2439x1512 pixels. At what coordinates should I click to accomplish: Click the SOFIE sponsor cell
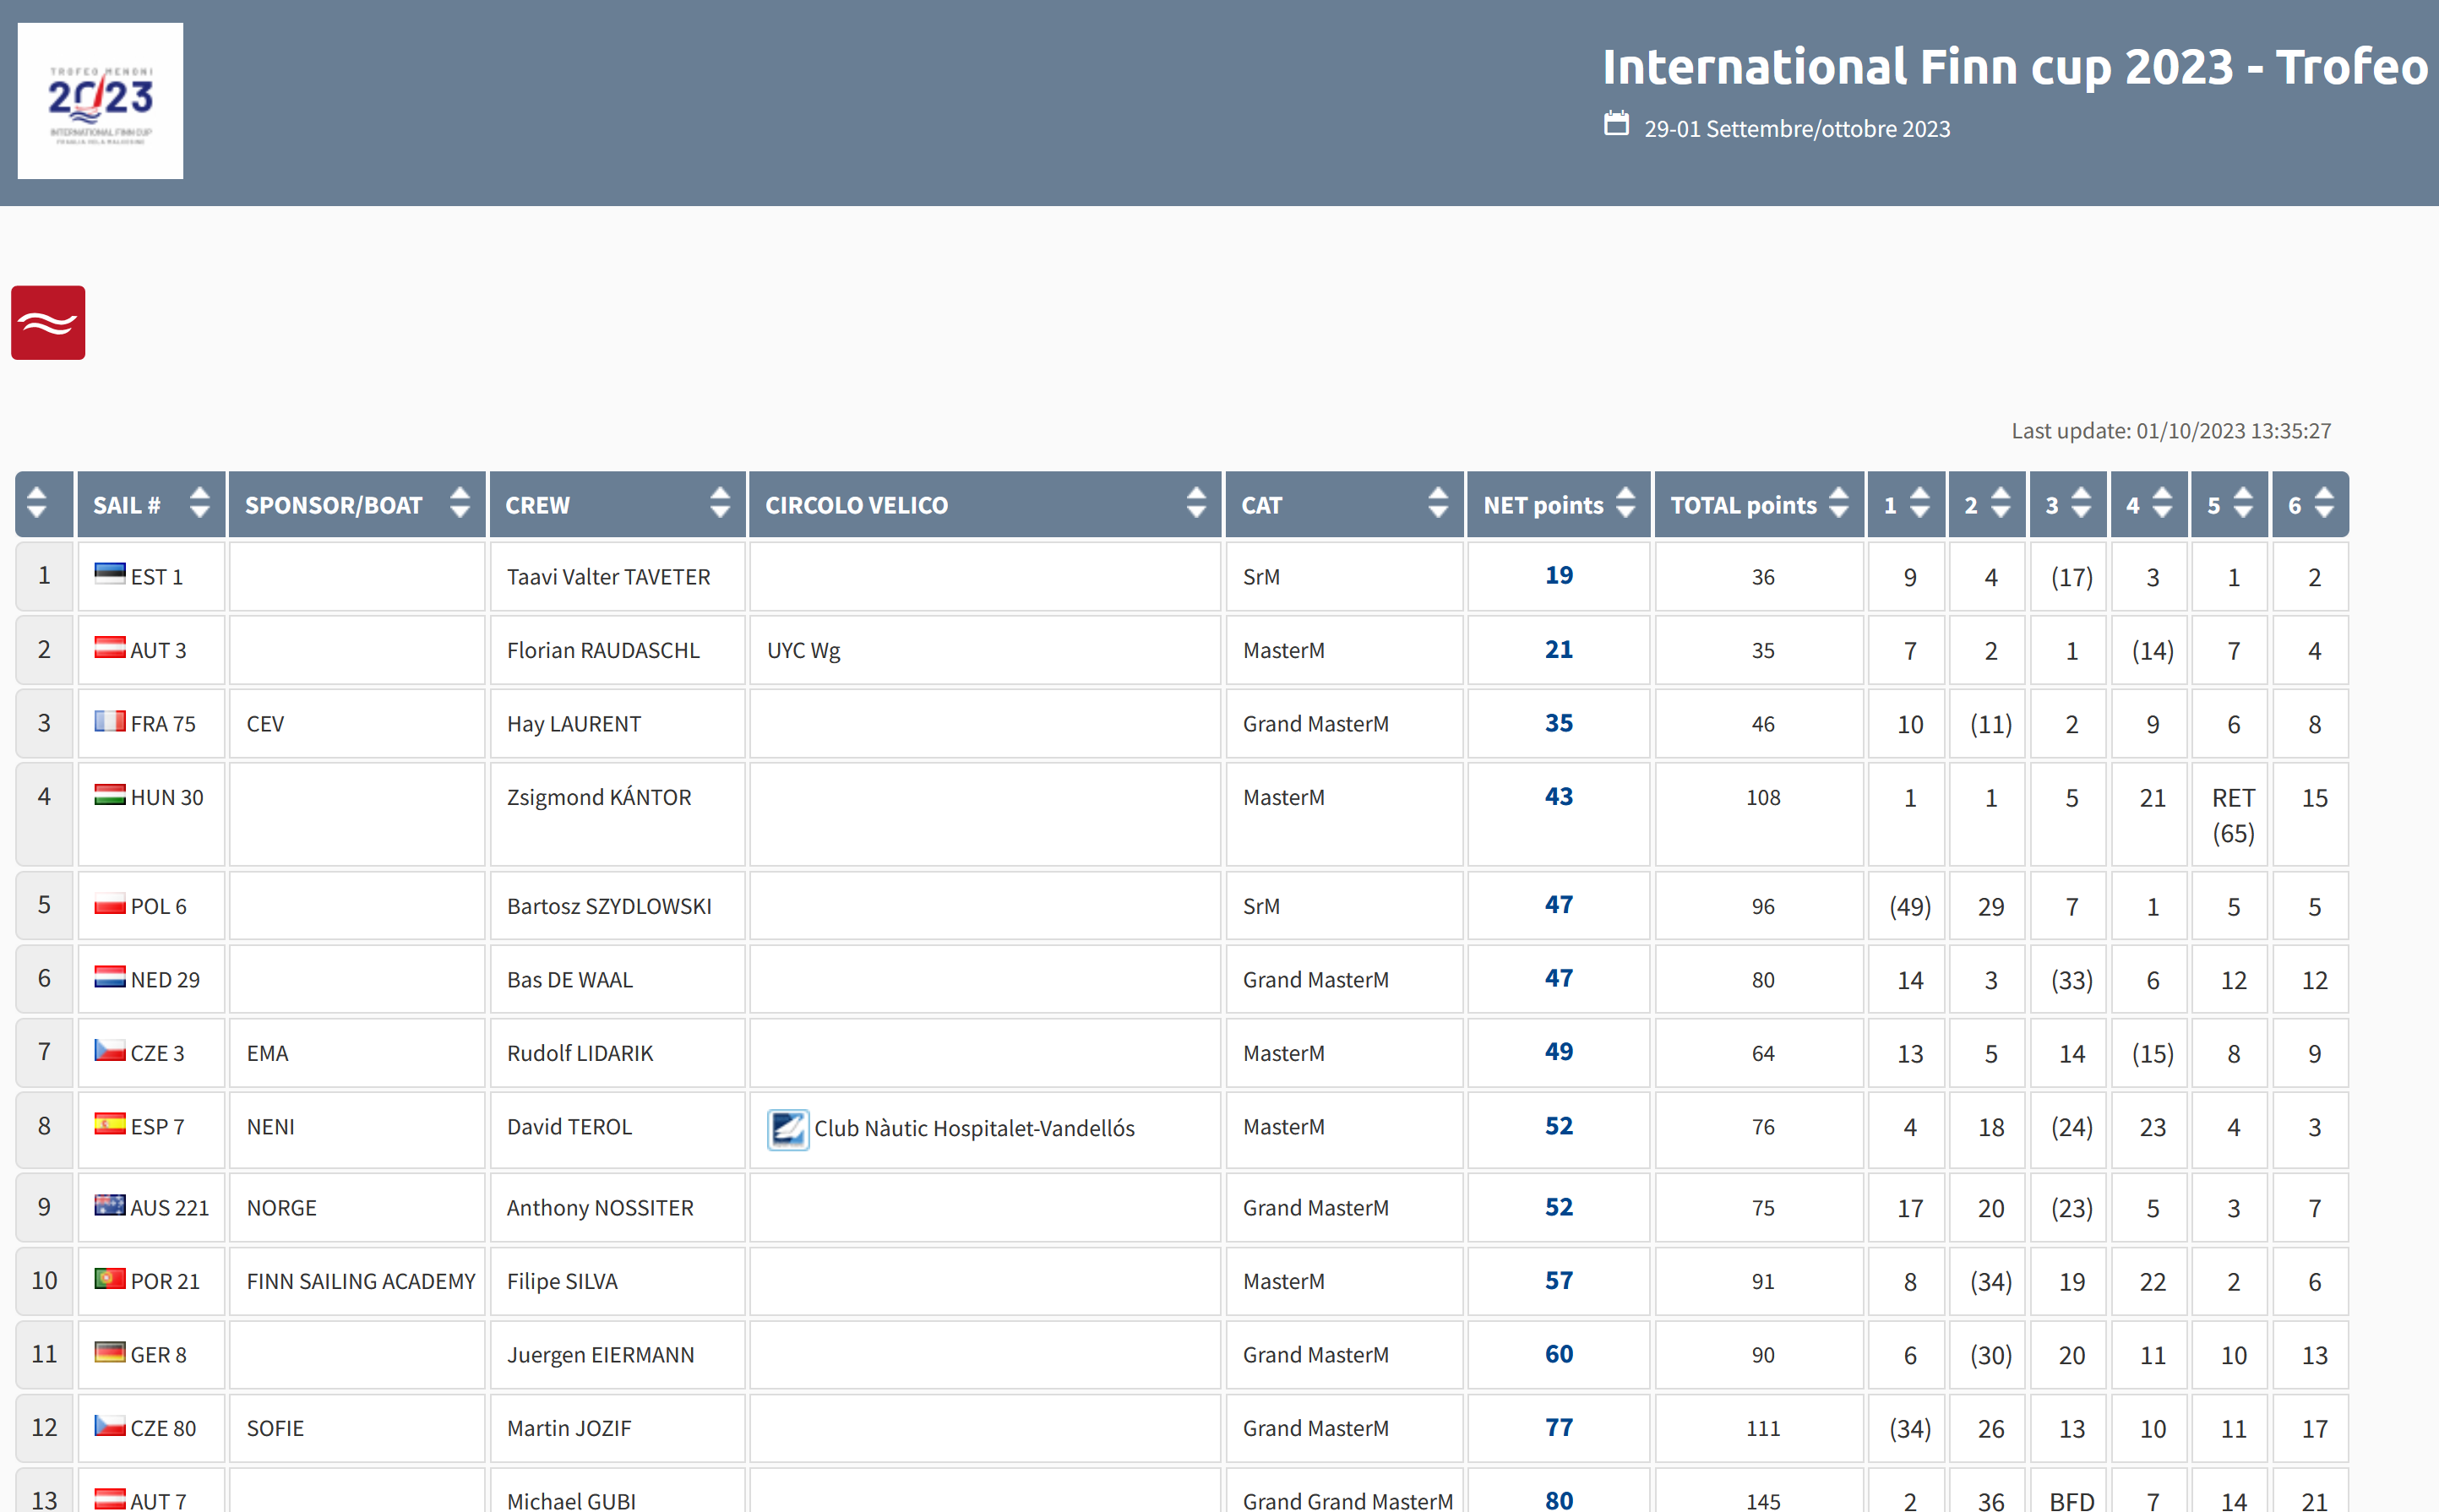(357, 1428)
